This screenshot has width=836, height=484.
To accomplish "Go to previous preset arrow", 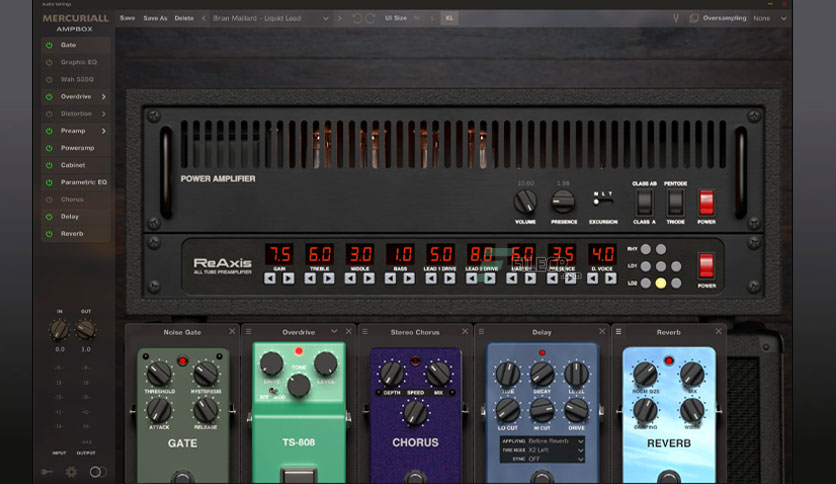I will (203, 18).
